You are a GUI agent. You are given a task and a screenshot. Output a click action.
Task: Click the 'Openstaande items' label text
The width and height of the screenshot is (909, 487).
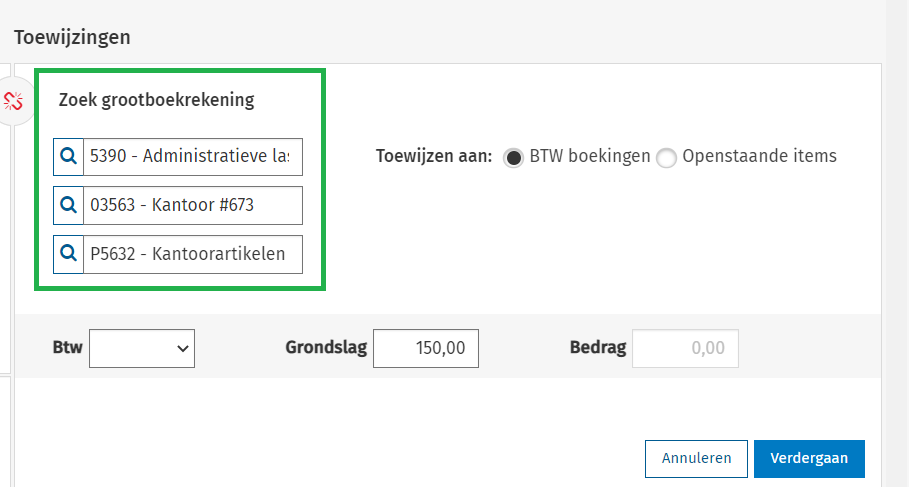click(x=759, y=156)
